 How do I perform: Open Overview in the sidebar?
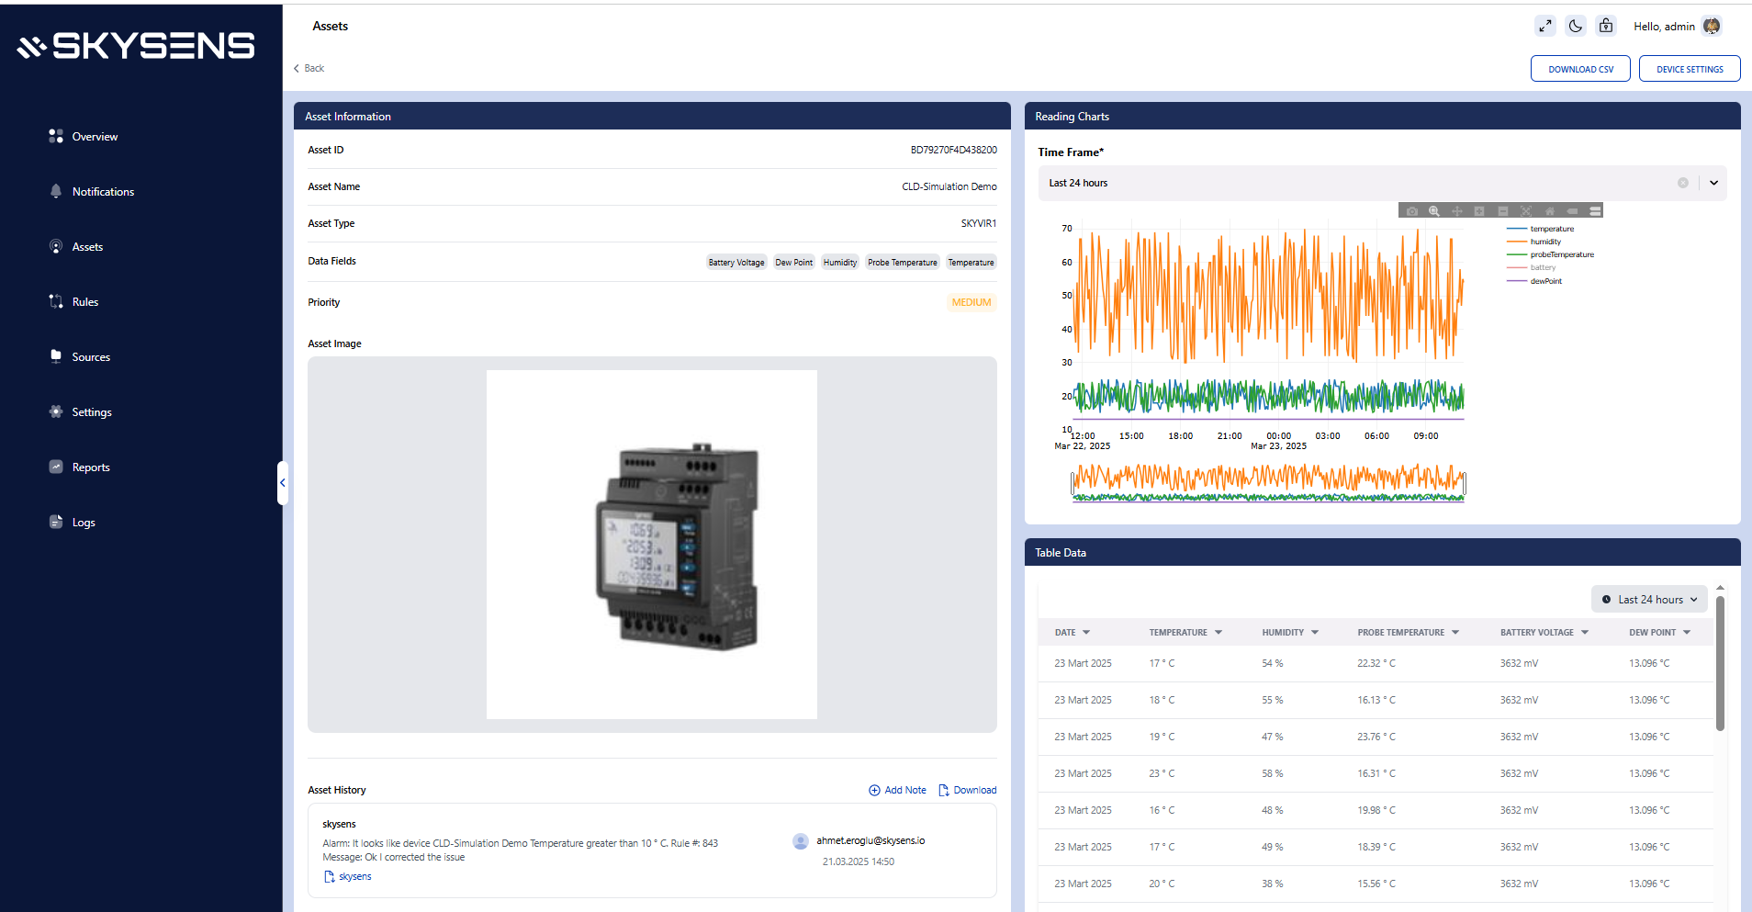click(83, 136)
